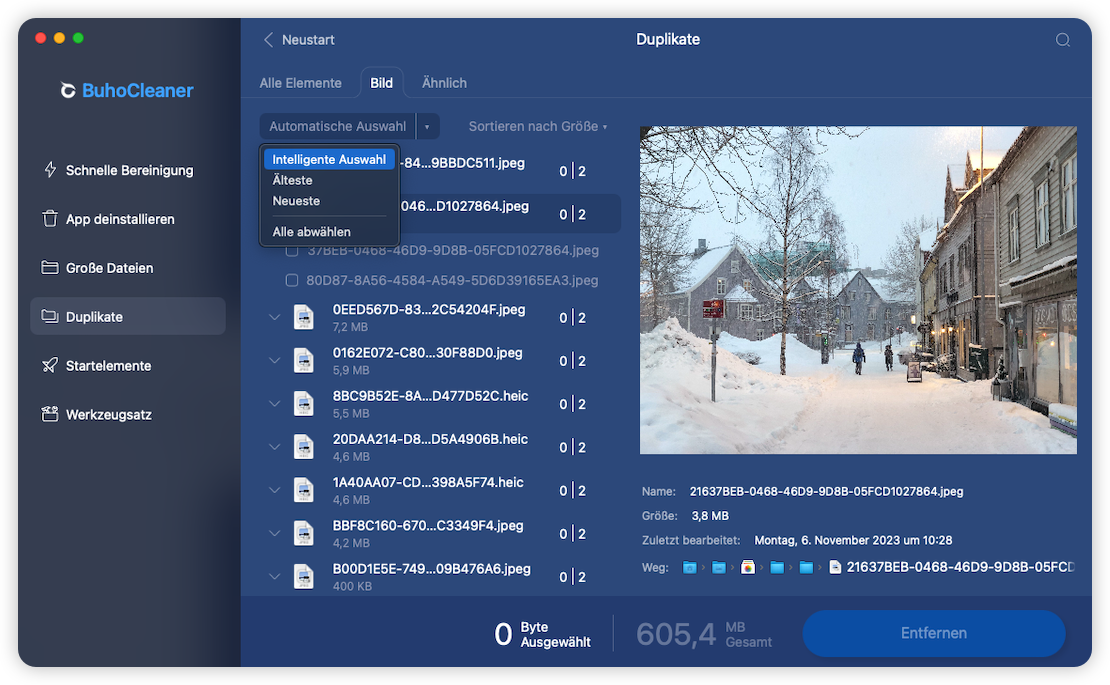This screenshot has width=1110, height=685.
Task: Click the 0 Byte Ausgewählt value
Action: click(x=542, y=634)
